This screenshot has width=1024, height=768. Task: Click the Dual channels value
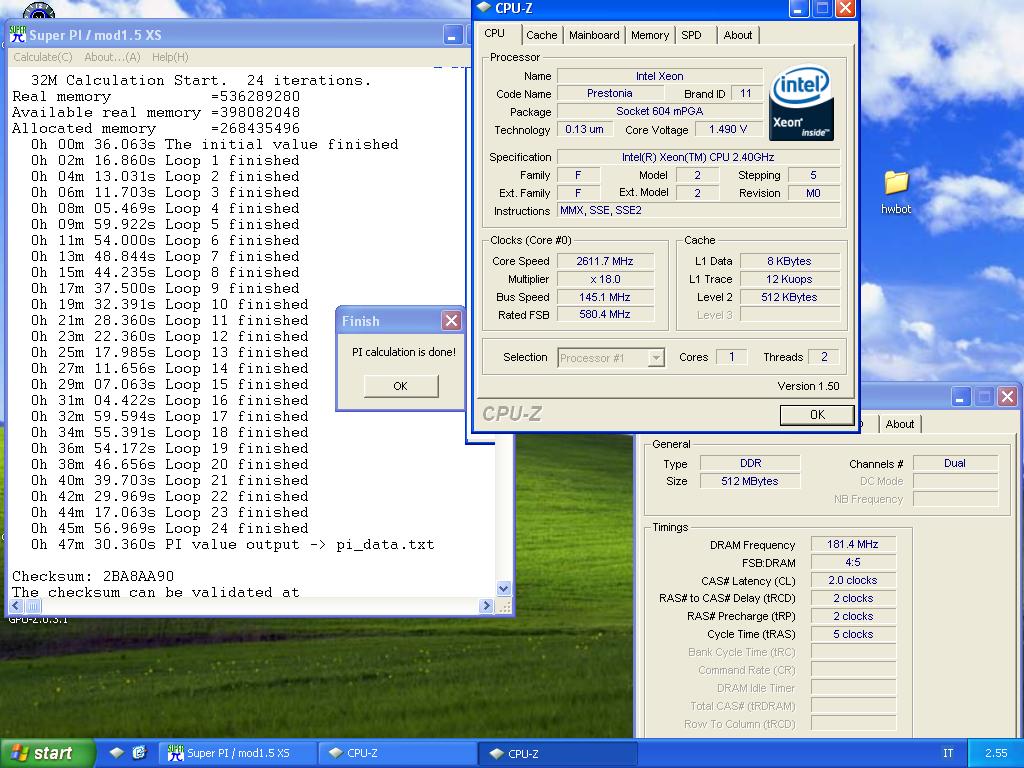click(x=955, y=463)
